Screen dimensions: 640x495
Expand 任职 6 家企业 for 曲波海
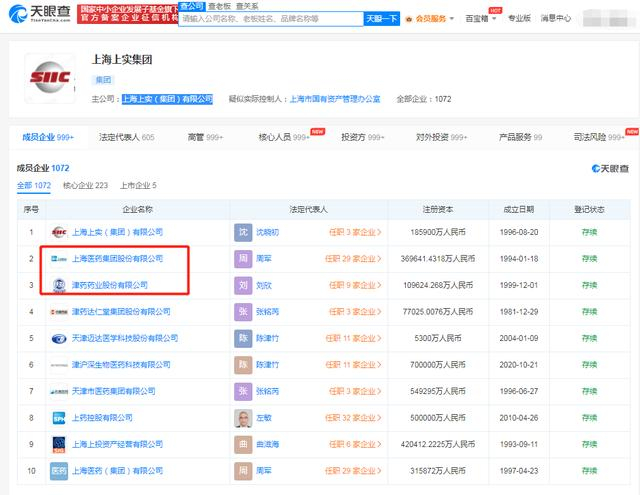point(355,444)
